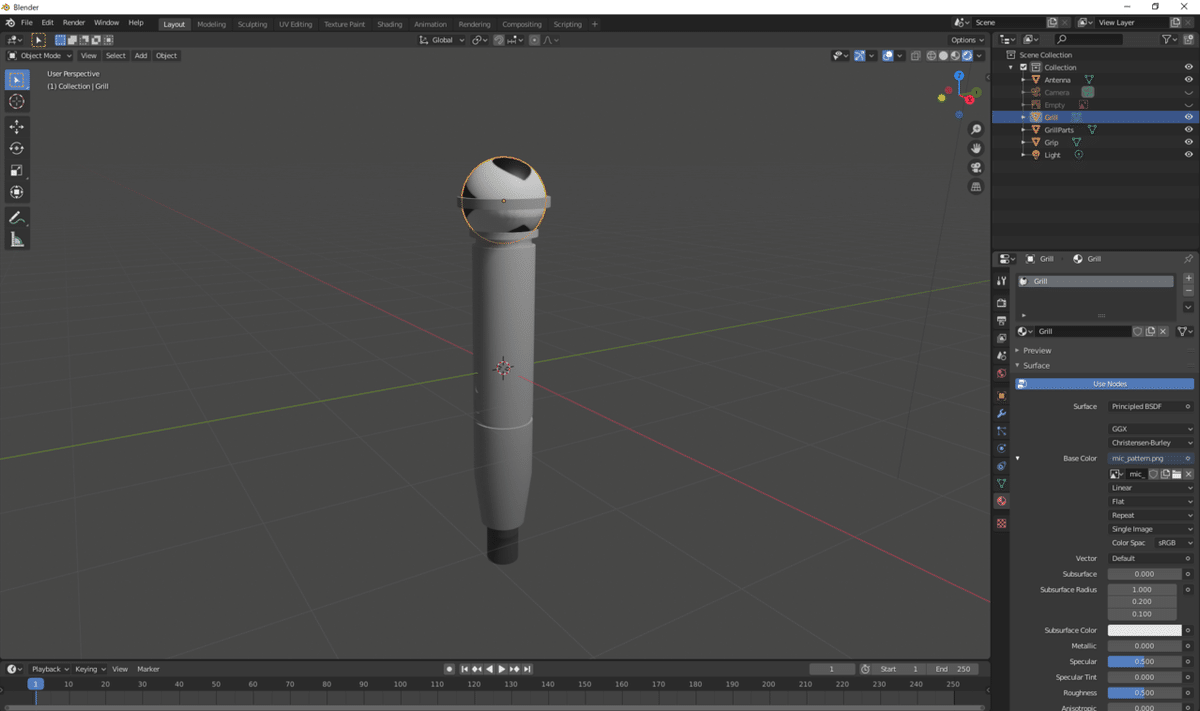Select the Transform tool
The image size is (1200, 711).
(17, 192)
